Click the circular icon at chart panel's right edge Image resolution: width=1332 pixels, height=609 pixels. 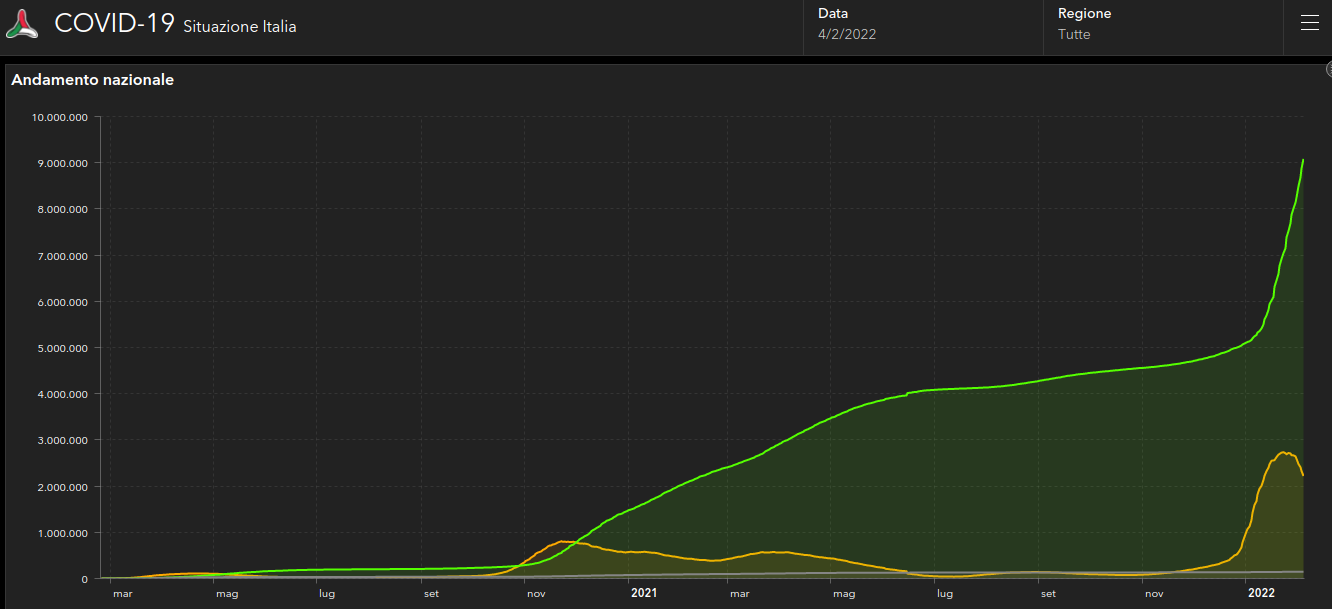pyautogui.click(x=1329, y=69)
